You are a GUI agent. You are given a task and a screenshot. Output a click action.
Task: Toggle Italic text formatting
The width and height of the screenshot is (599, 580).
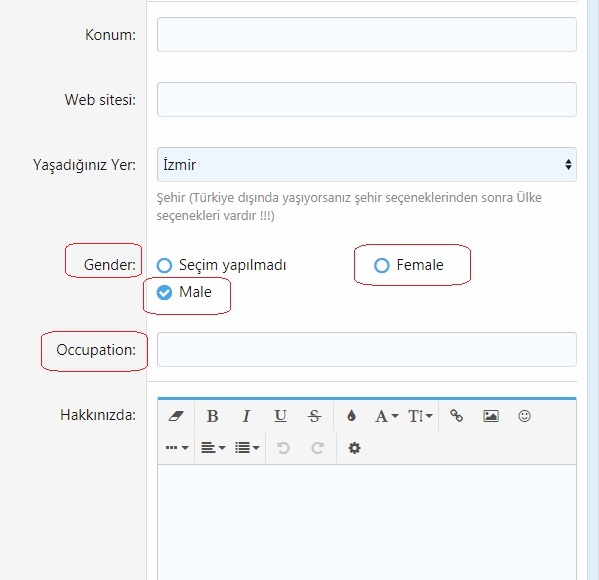tap(246, 416)
